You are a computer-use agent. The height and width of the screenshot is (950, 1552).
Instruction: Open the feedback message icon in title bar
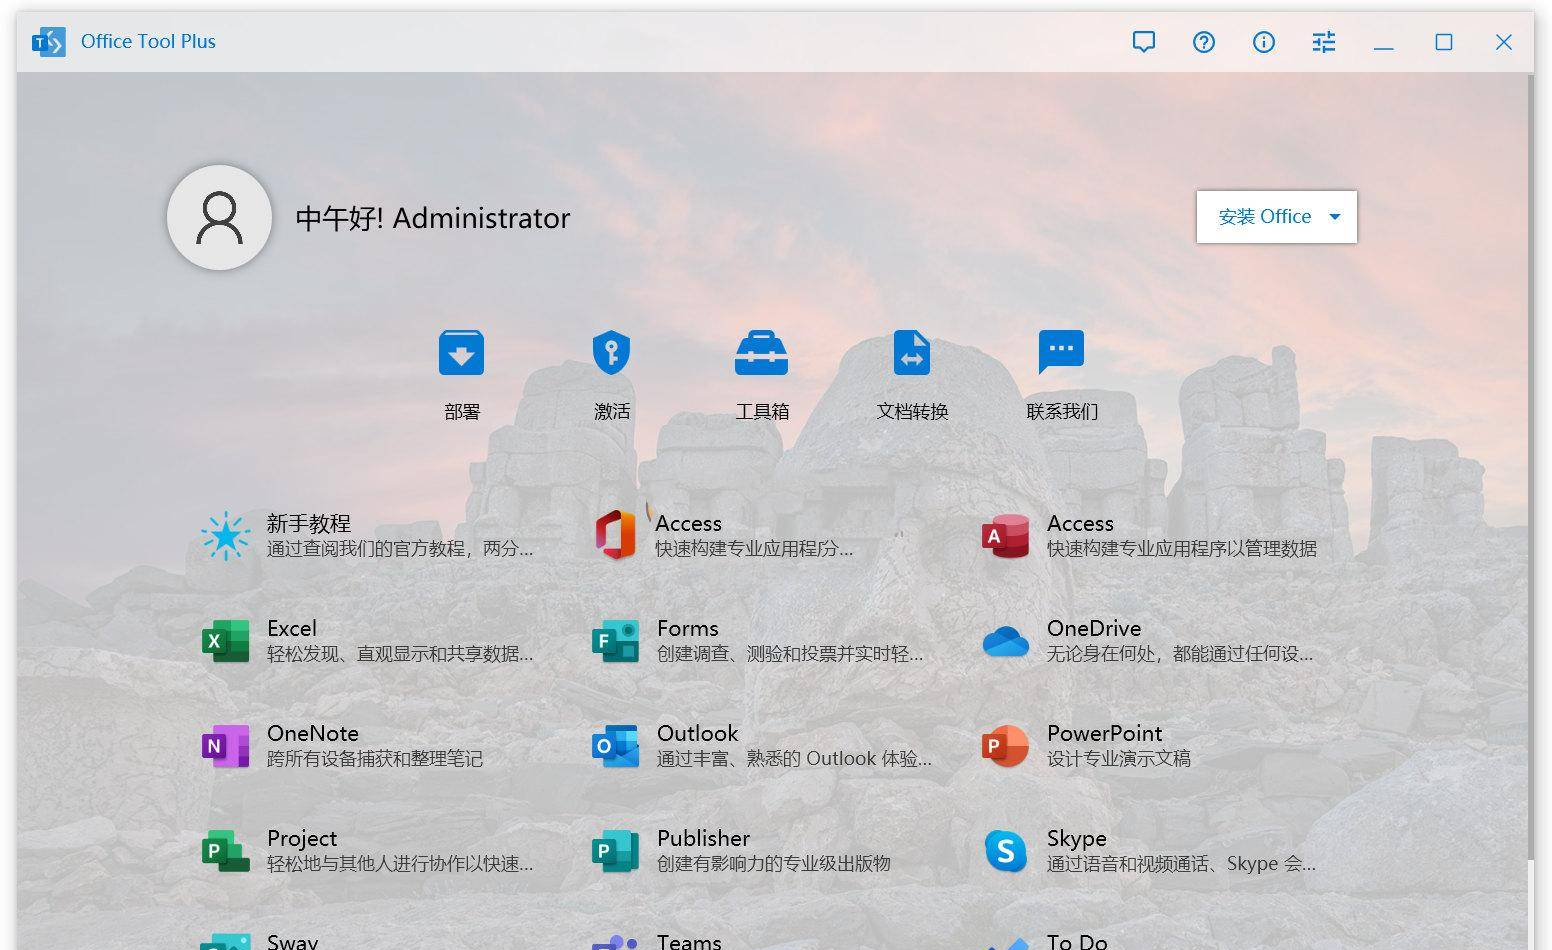1143,42
